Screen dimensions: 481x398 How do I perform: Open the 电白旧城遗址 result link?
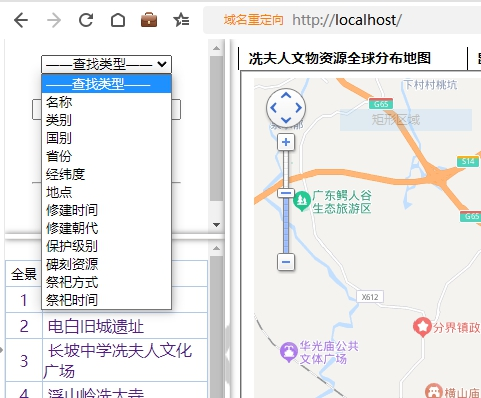pos(96,326)
